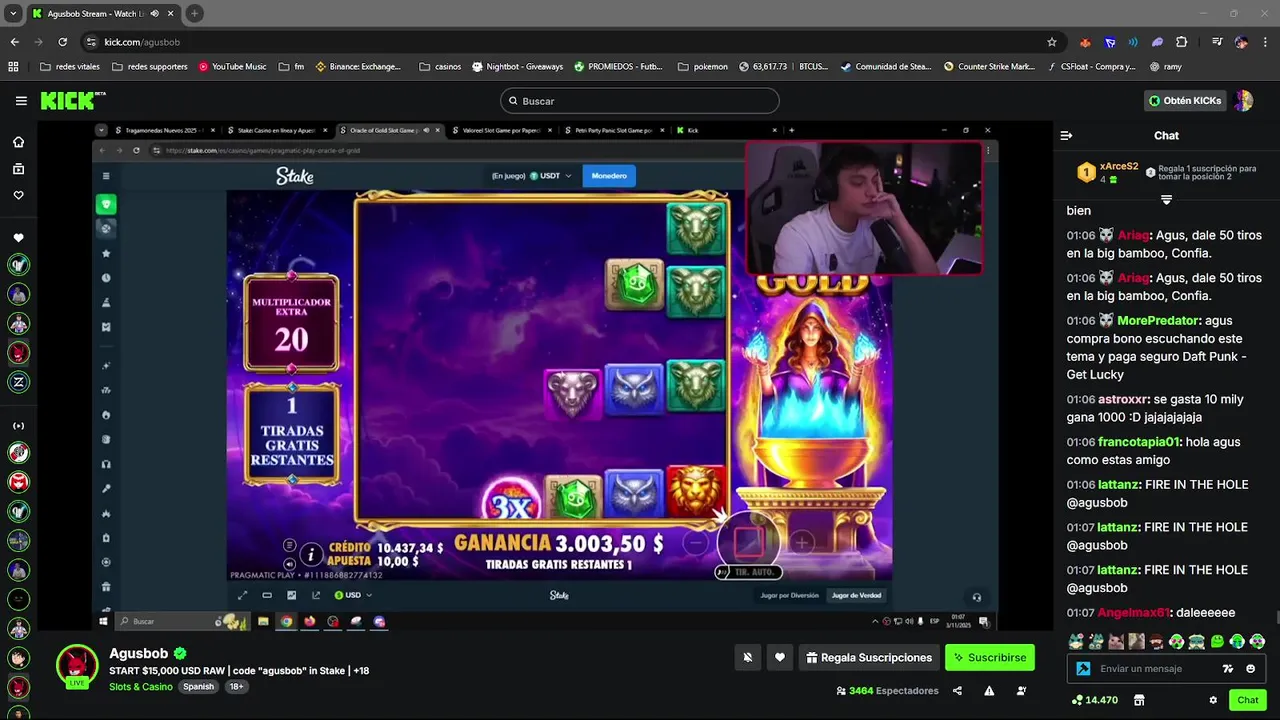The image size is (1280, 720).
Task: Click the 14.470 channel points balance
Action: pos(1094,700)
